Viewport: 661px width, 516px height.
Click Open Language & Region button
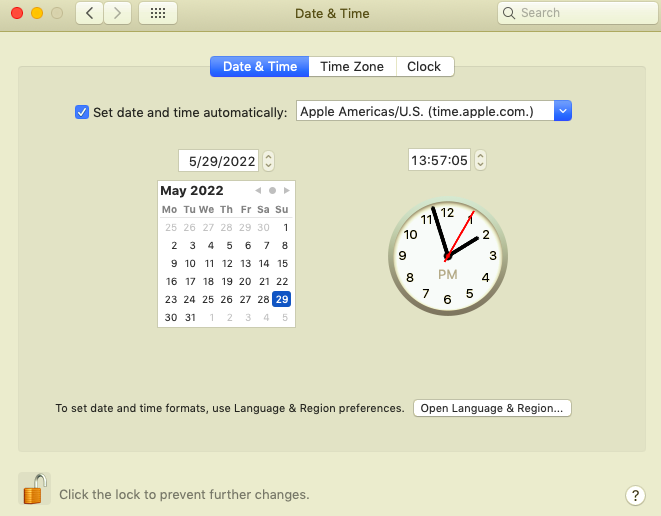[x=492, y=408]
